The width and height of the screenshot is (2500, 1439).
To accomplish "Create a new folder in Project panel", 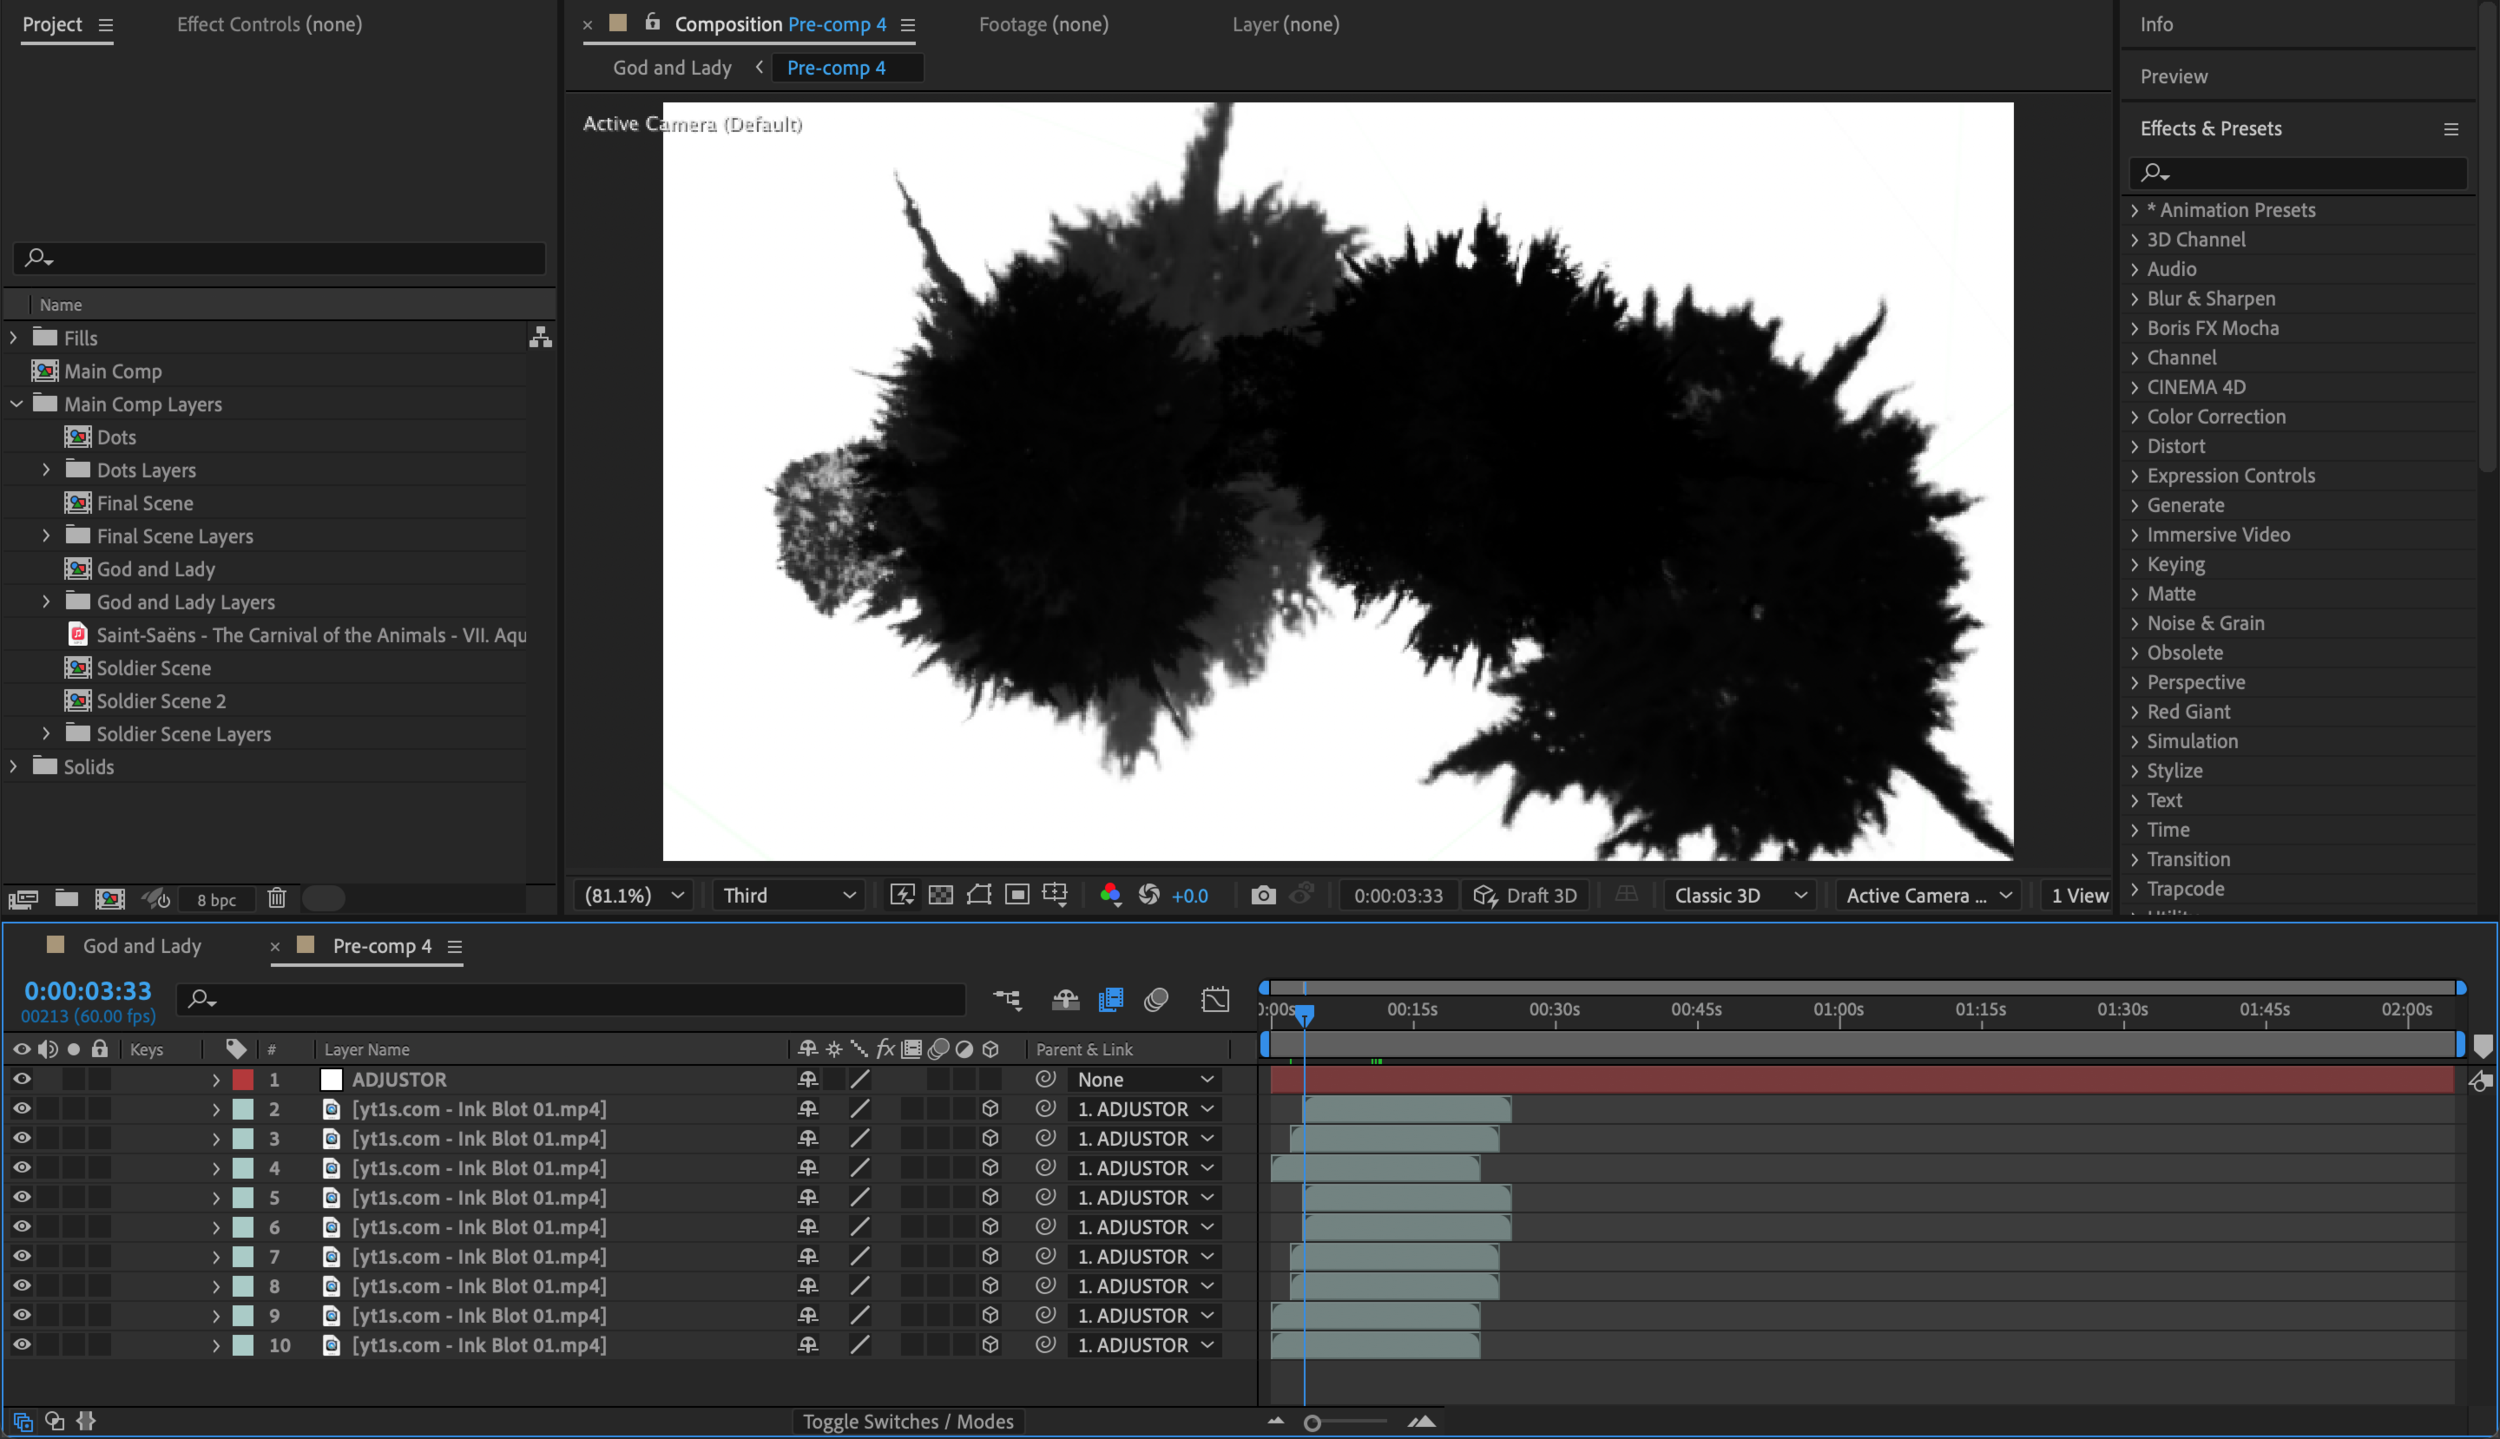I will coord(67,899).
